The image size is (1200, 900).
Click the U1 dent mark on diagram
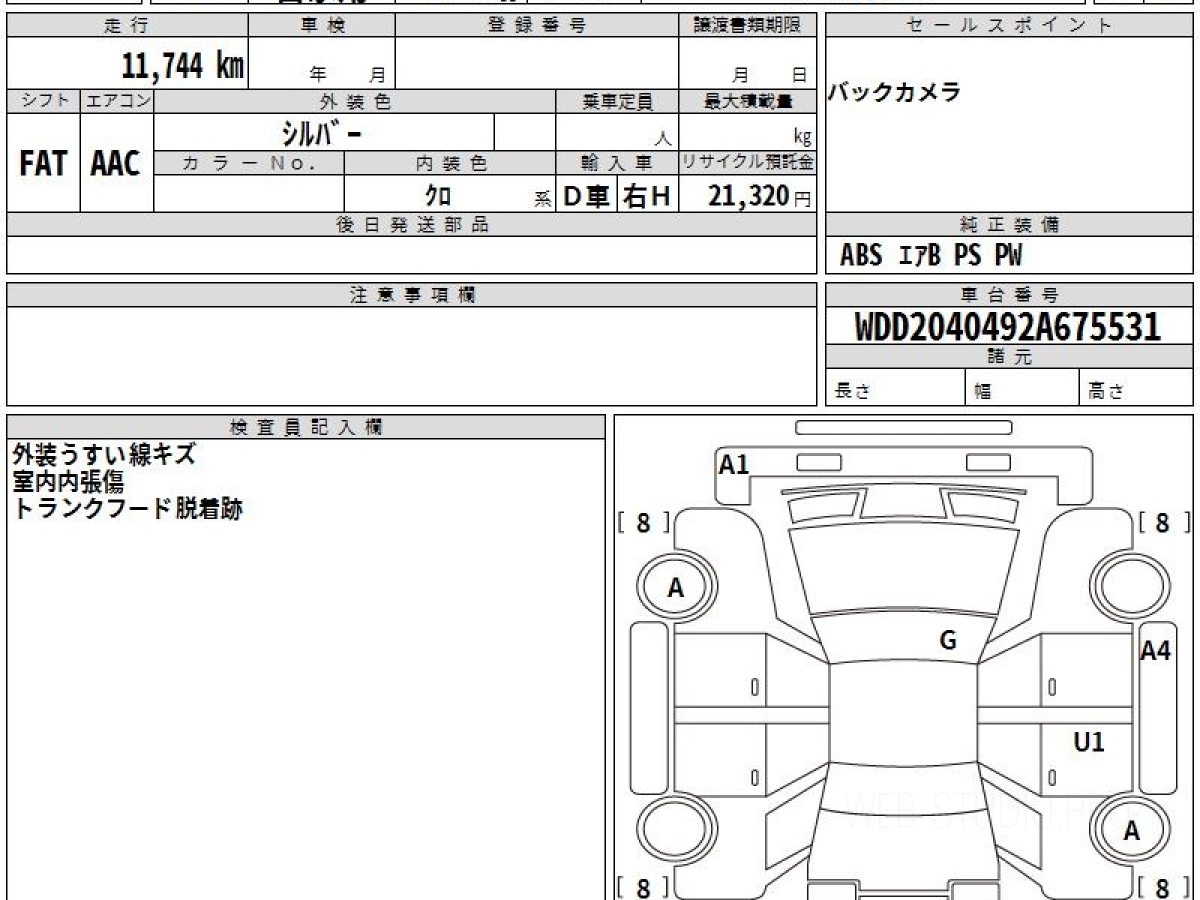tap(1089, 742)
